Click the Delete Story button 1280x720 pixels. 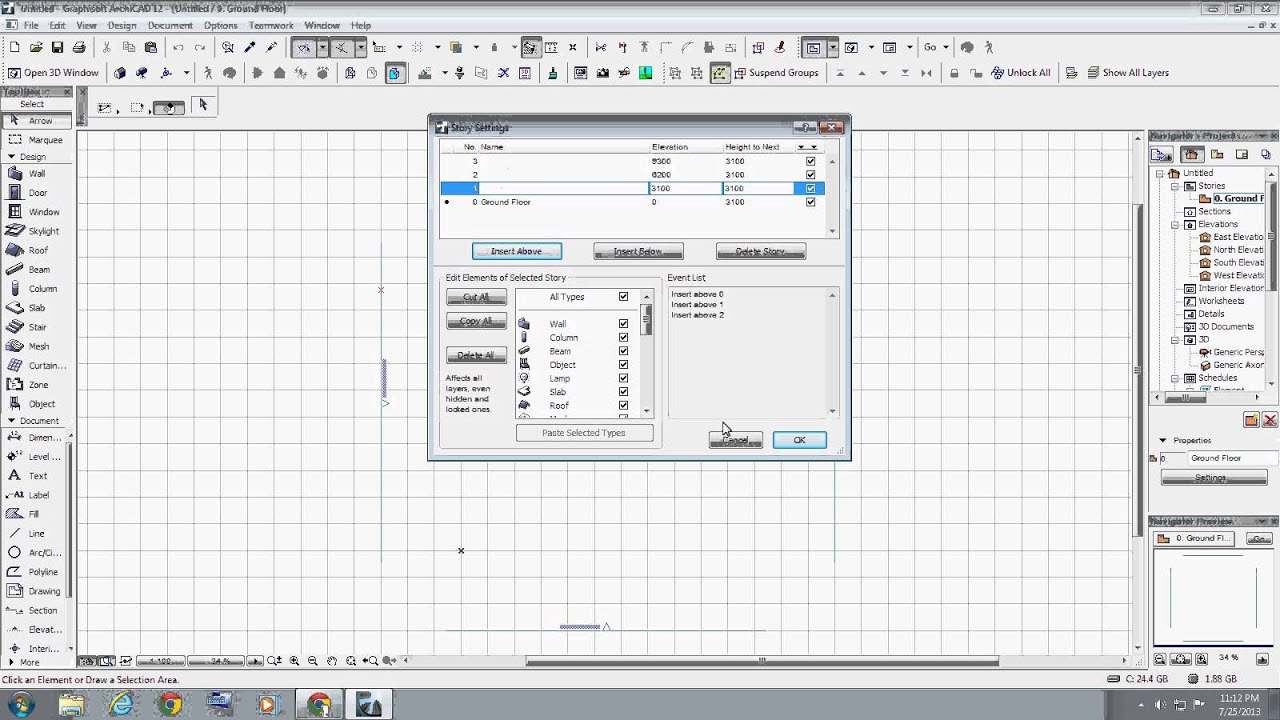760,251
